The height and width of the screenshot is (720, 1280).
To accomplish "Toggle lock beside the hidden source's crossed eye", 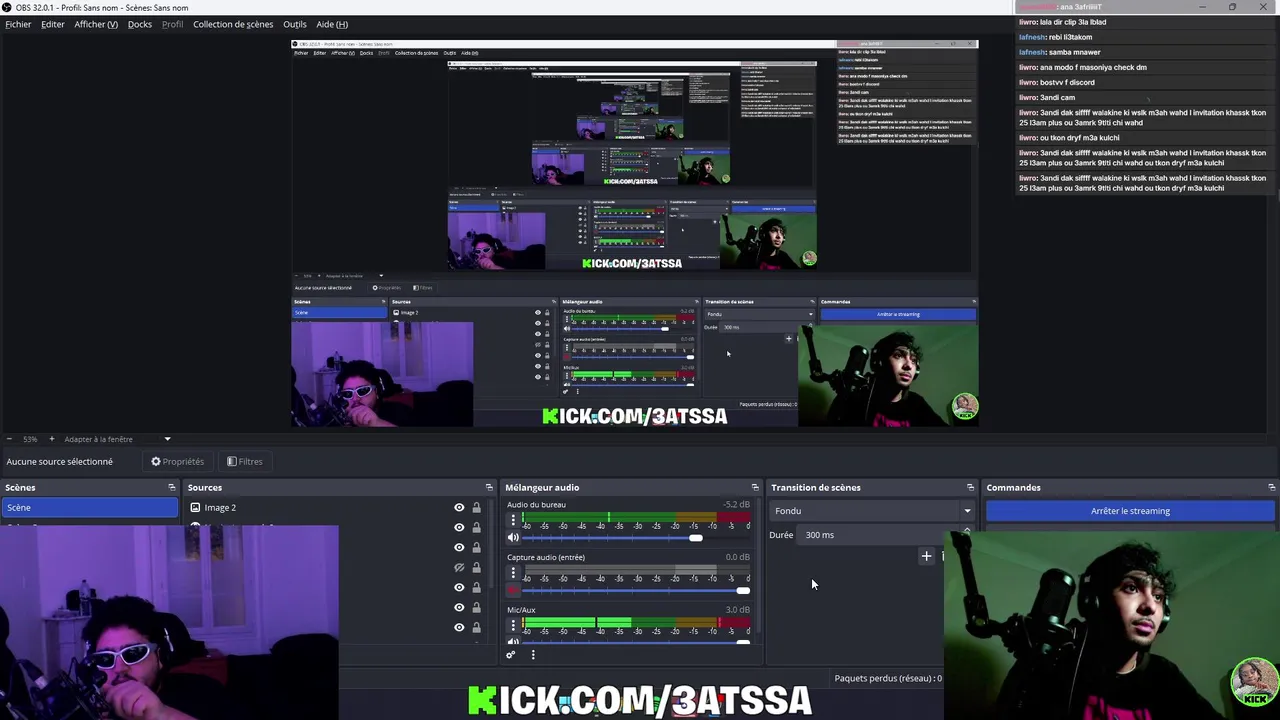I will point(476,567).
